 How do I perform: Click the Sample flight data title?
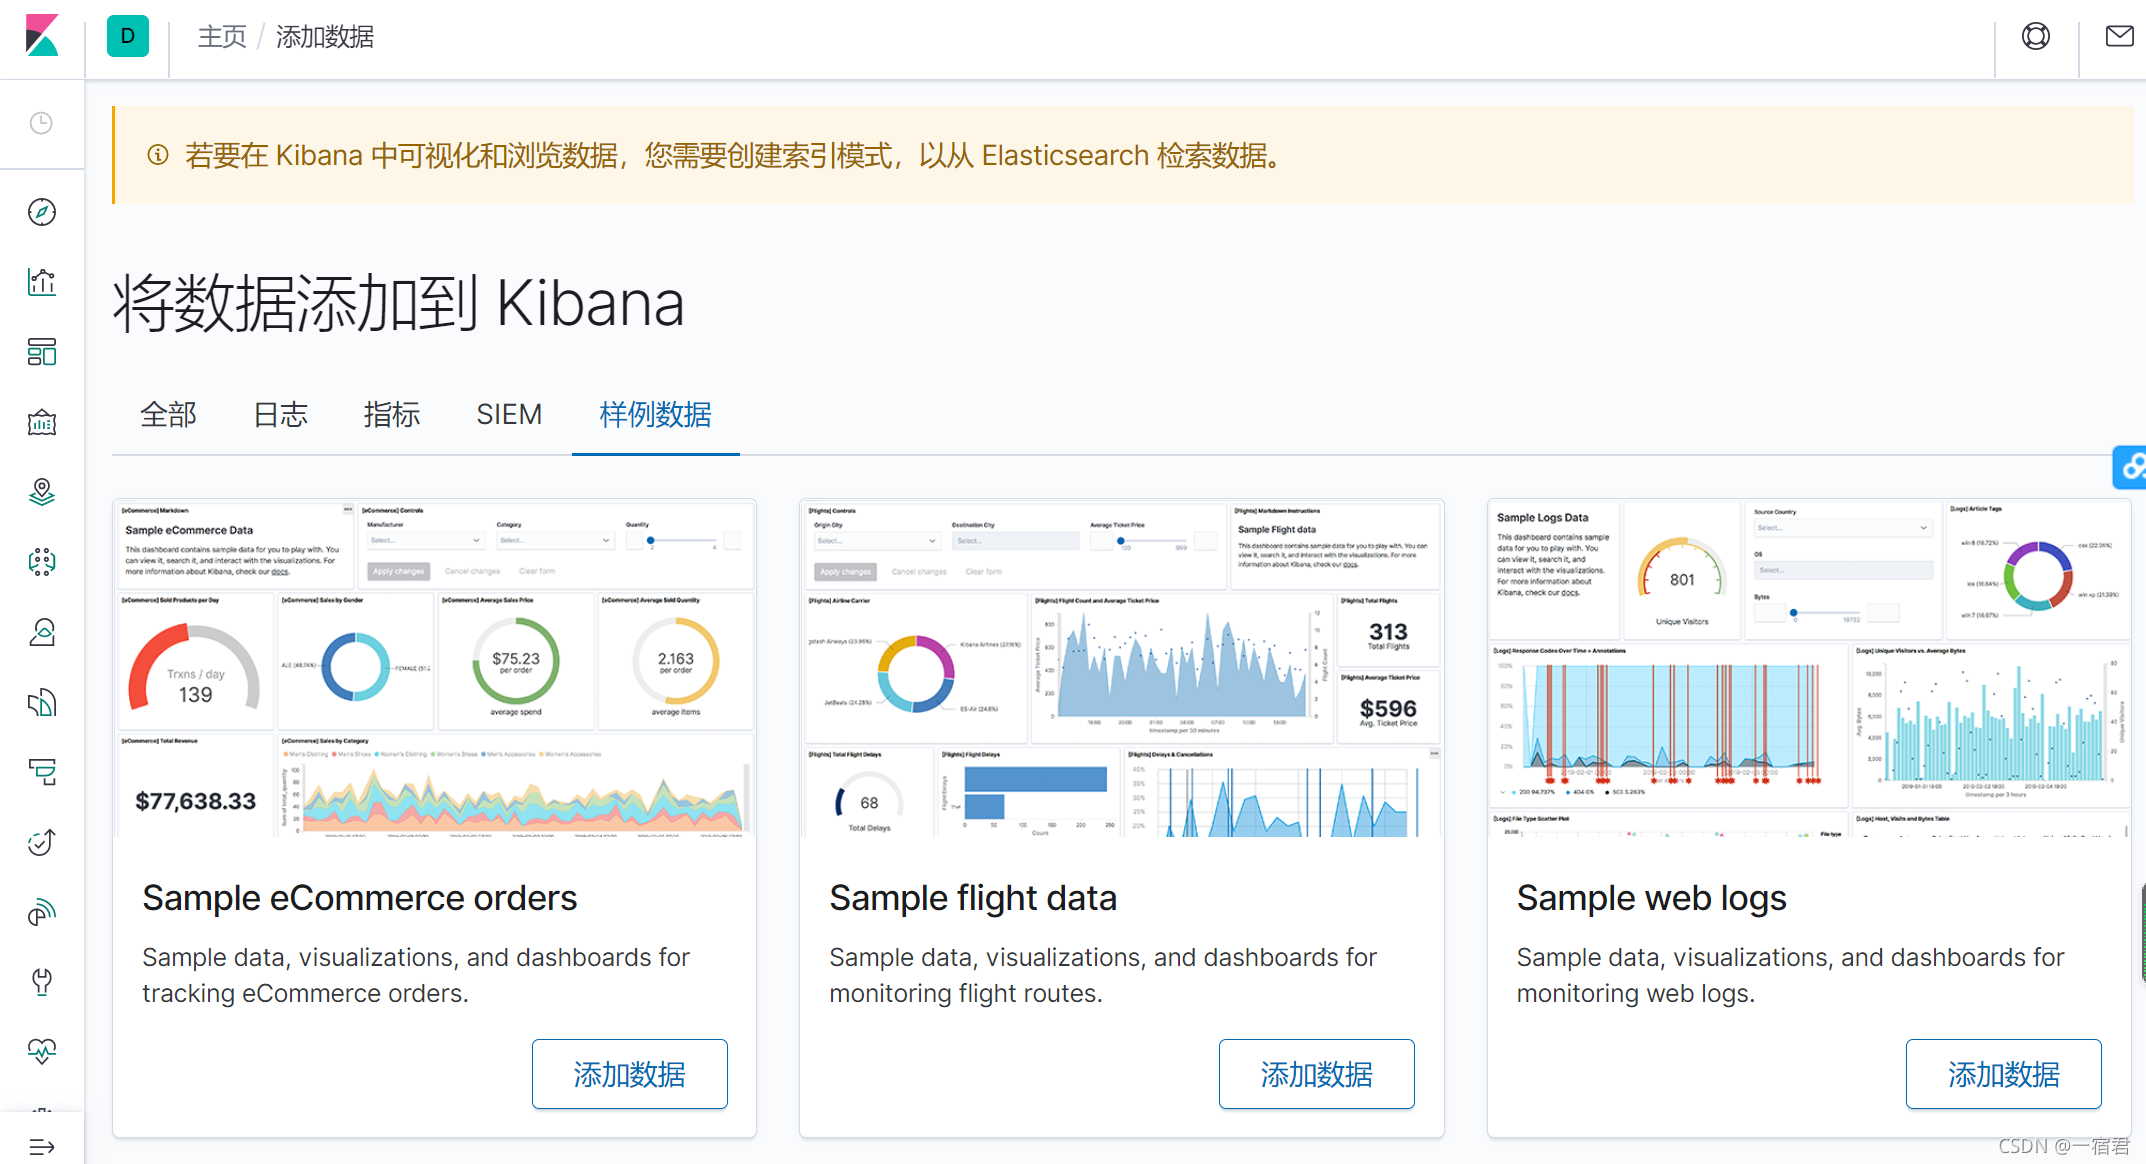pos(973,898)
